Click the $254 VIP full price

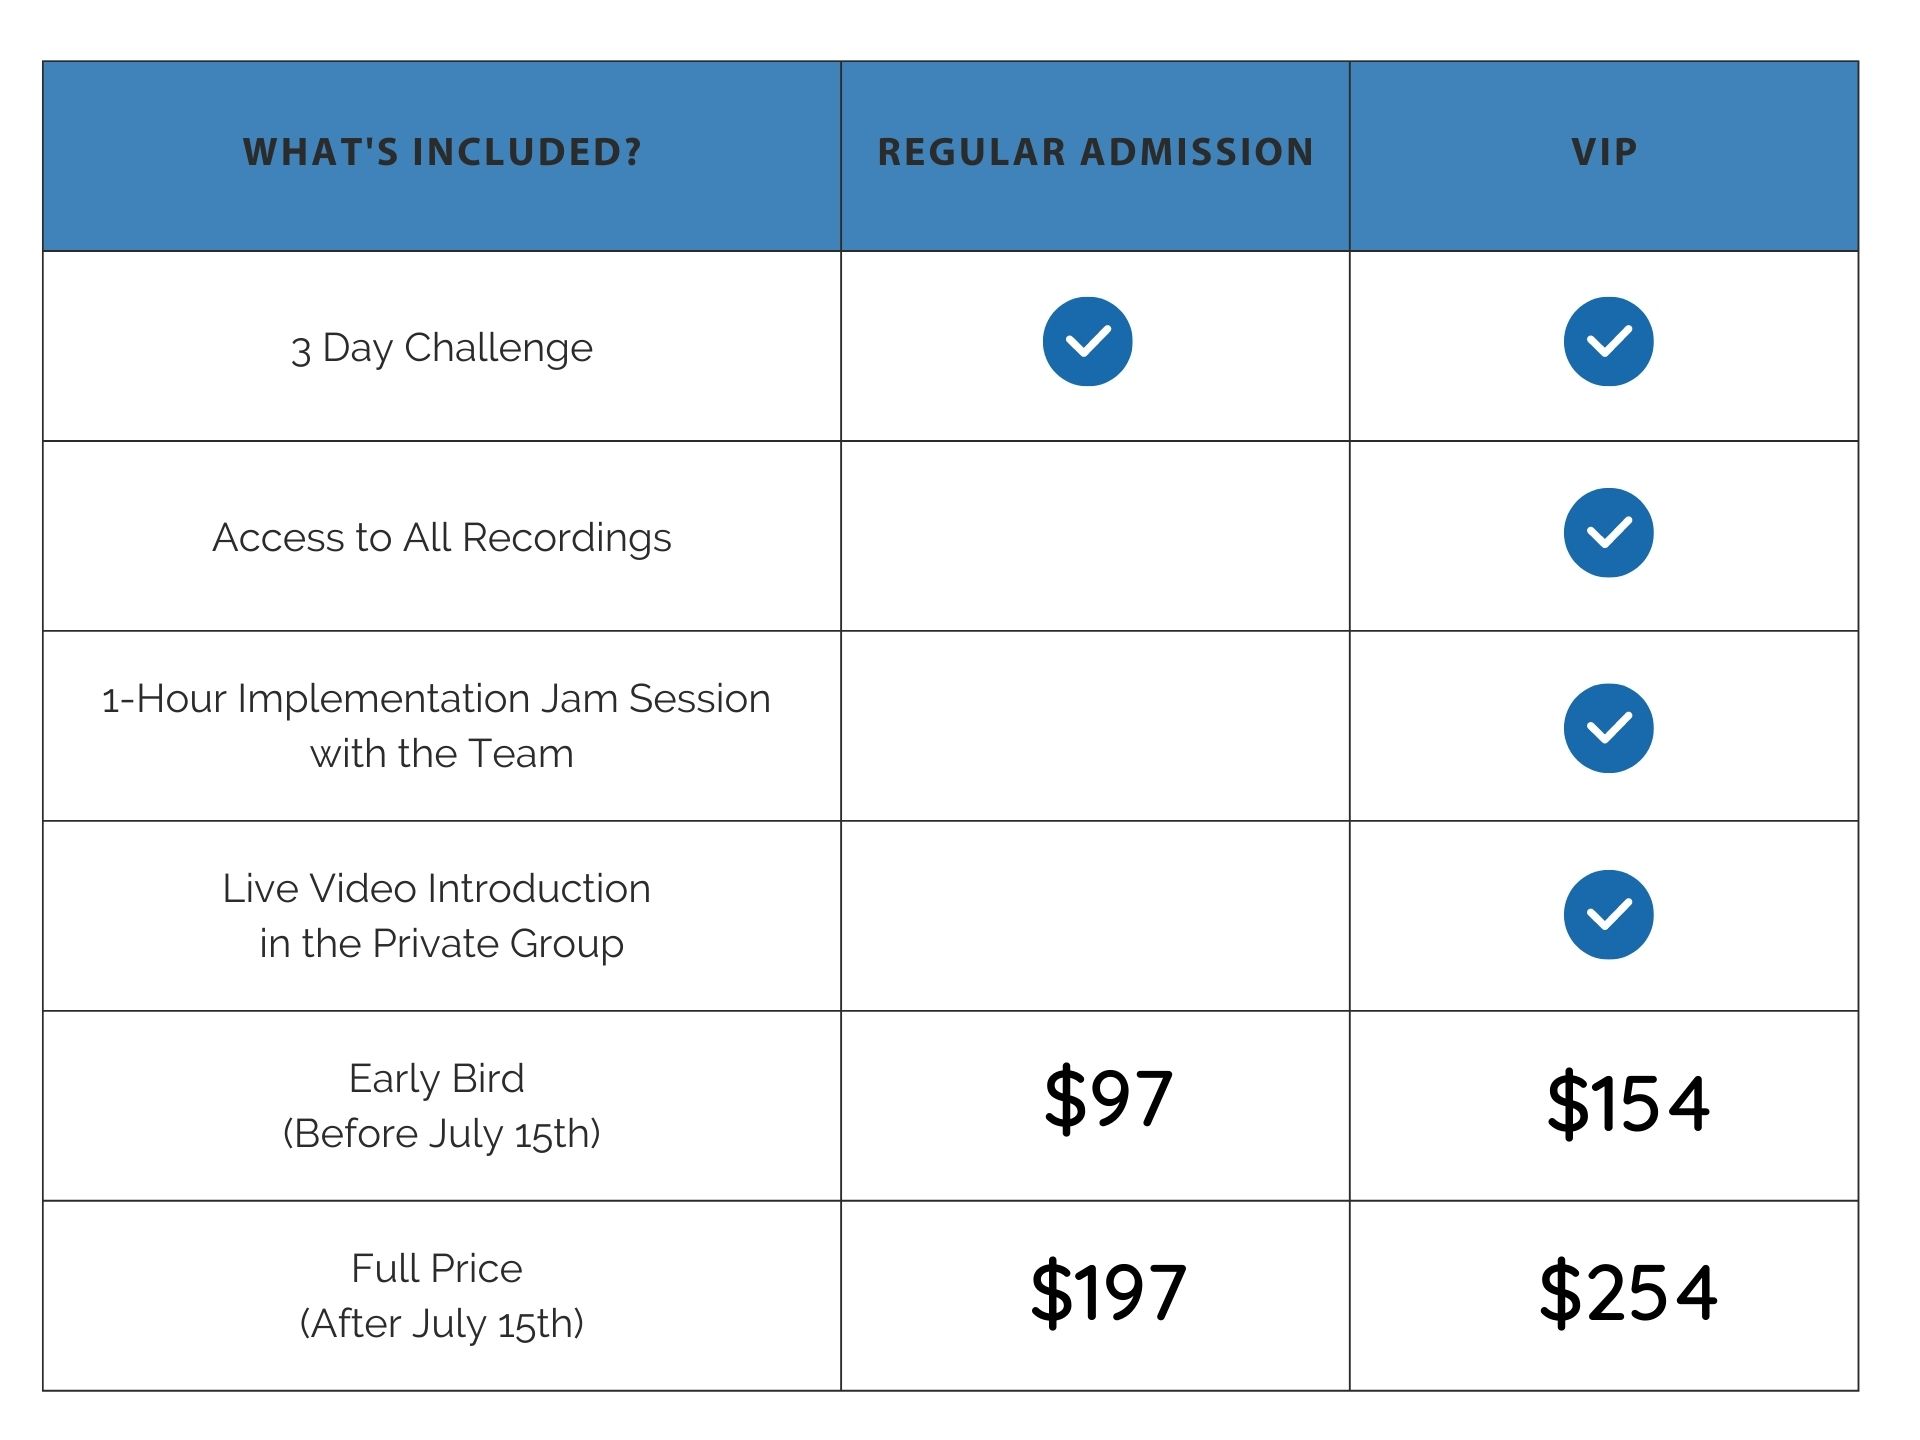[1628, 1292]
